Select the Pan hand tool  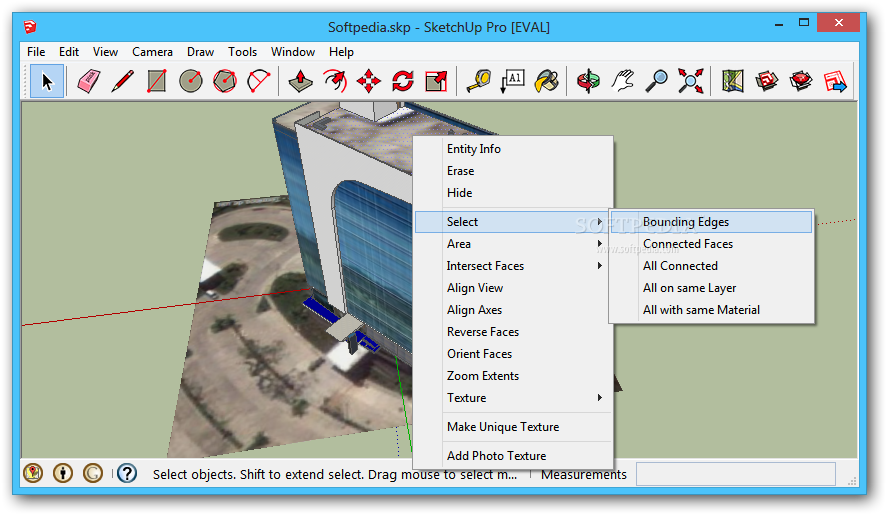tap(622, 81)
